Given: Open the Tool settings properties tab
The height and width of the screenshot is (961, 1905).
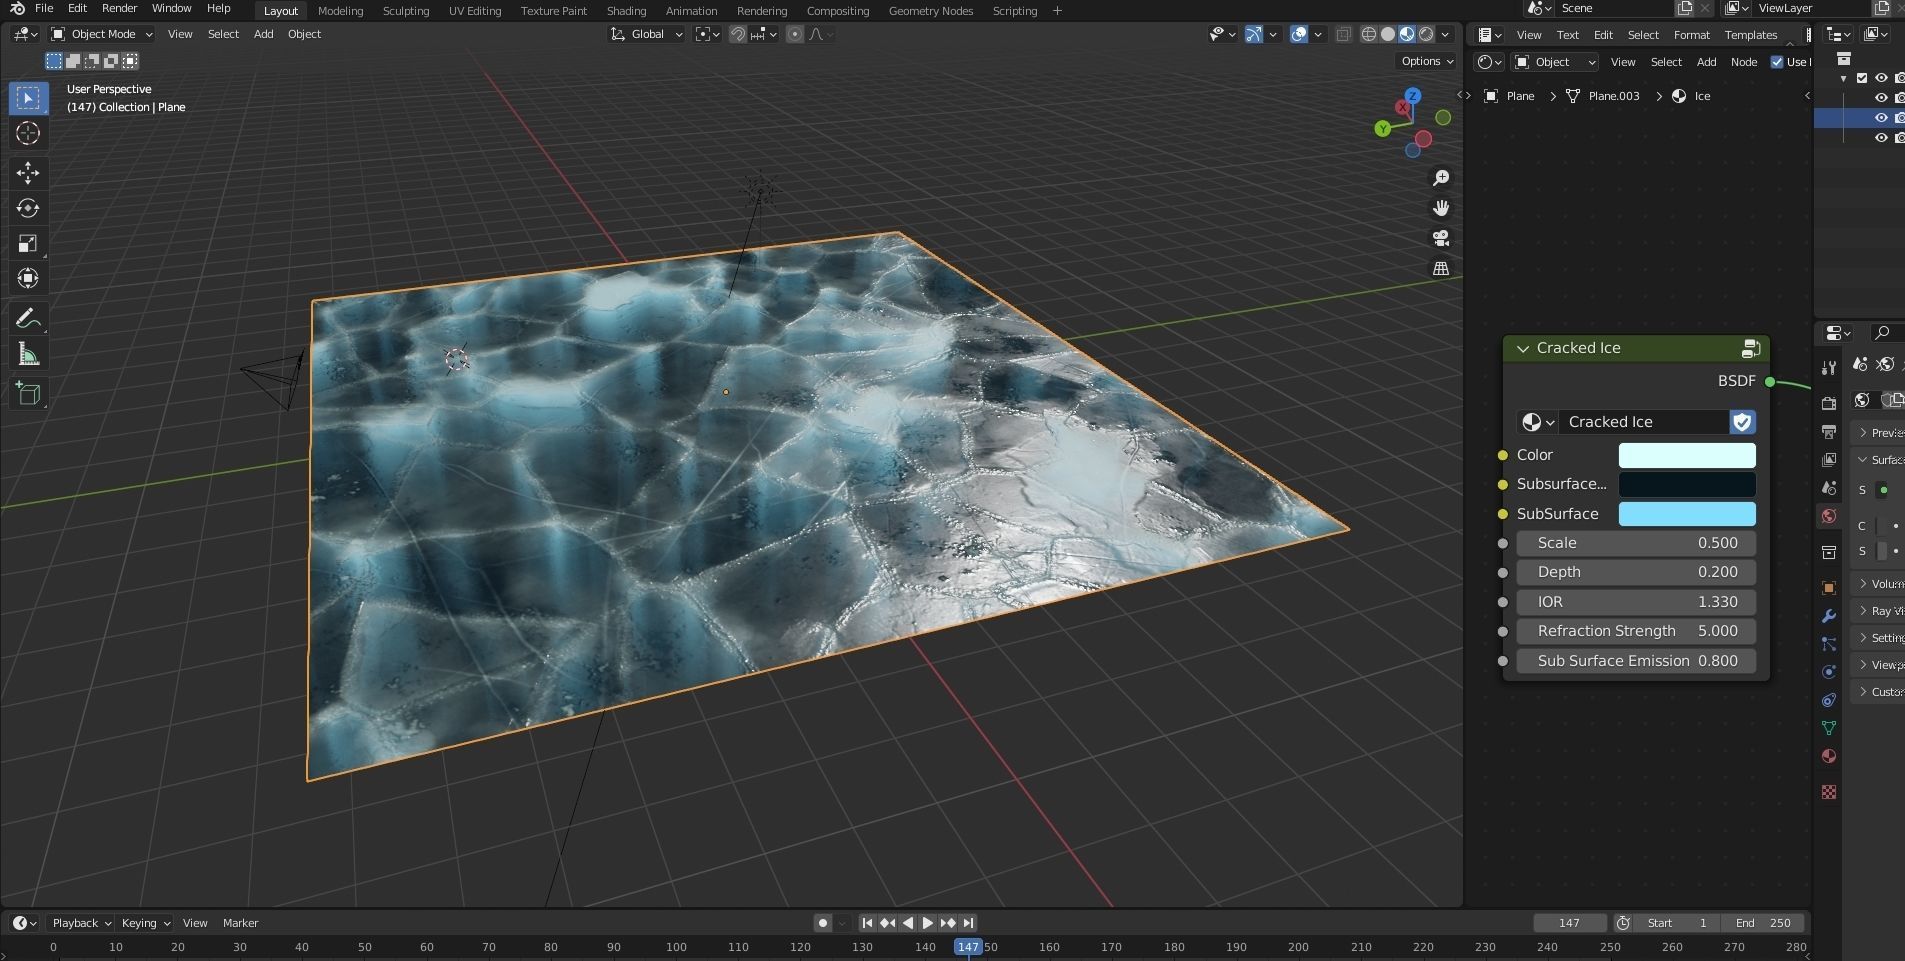Looking at the screenshot, I should click(x=1829, y=367).
